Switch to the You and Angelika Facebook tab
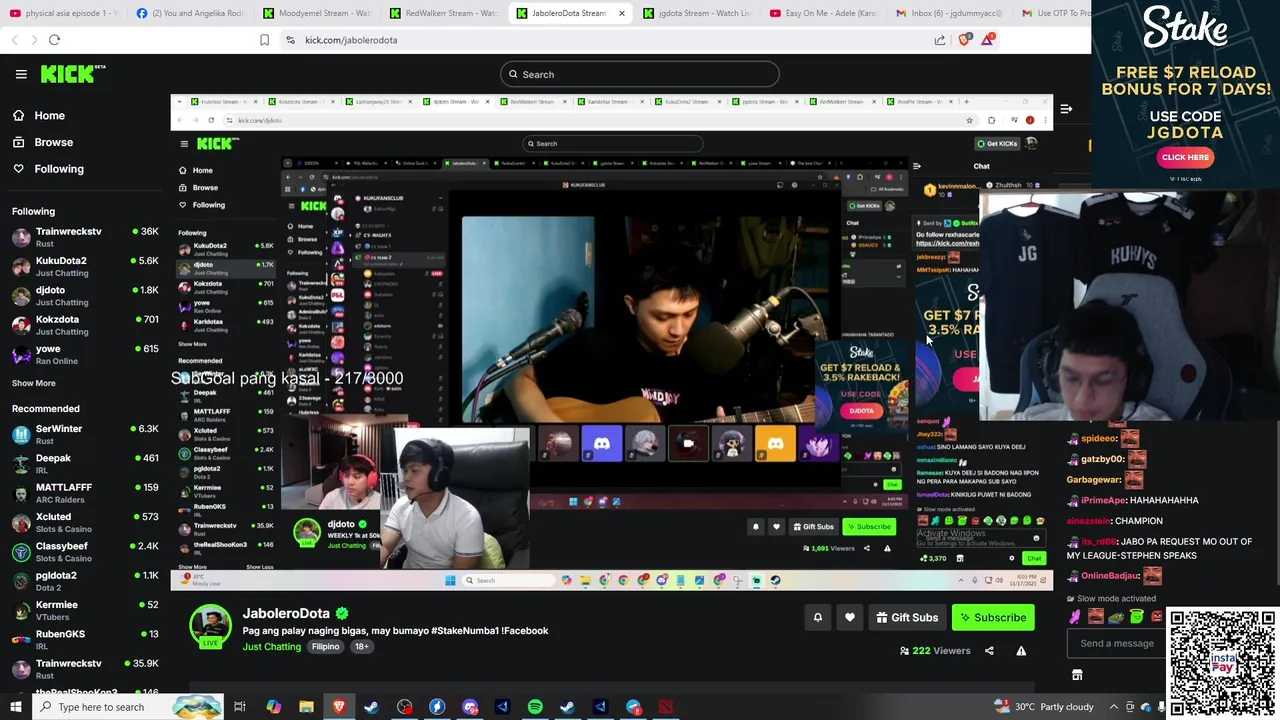The height and width of the screenshot is (720, 1280). tap(190, 13)
